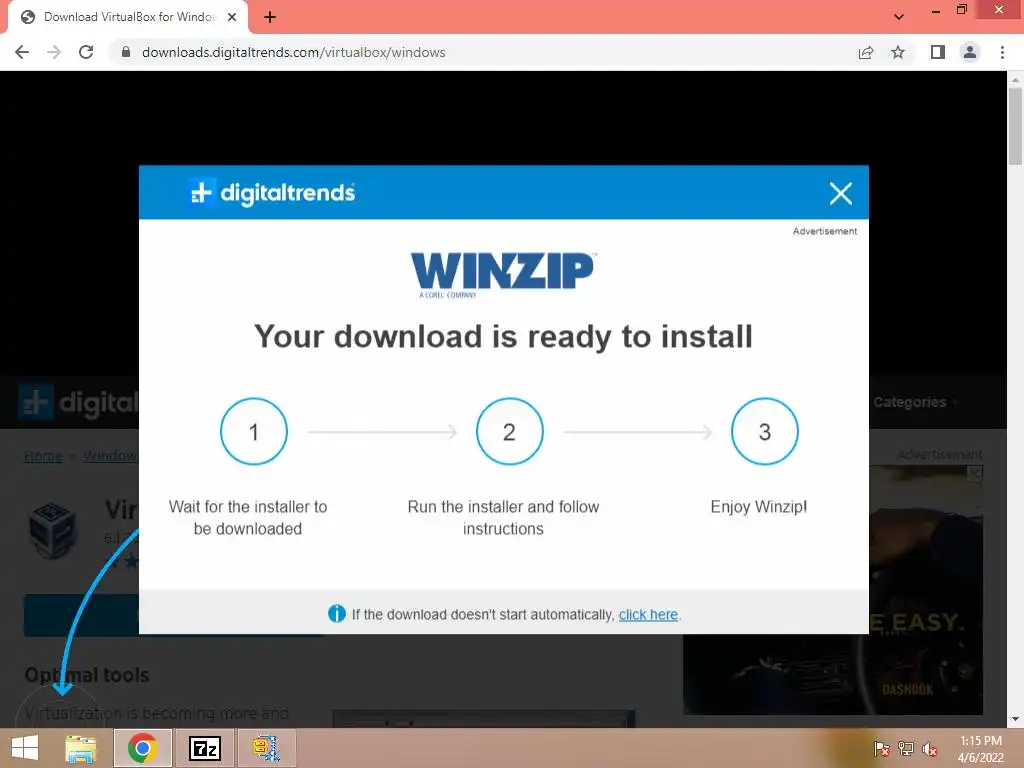
Task: Click the scrollbar down arrow
Action: tap(1015, 719)
